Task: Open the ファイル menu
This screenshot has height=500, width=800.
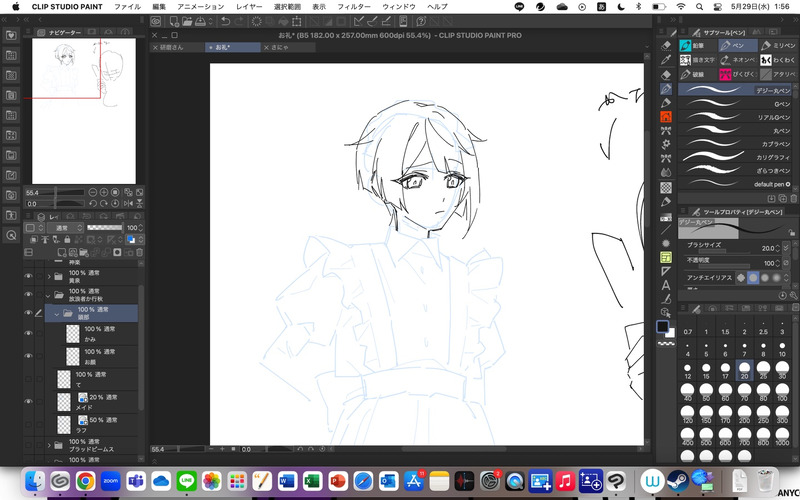Action: click(127, 7)
